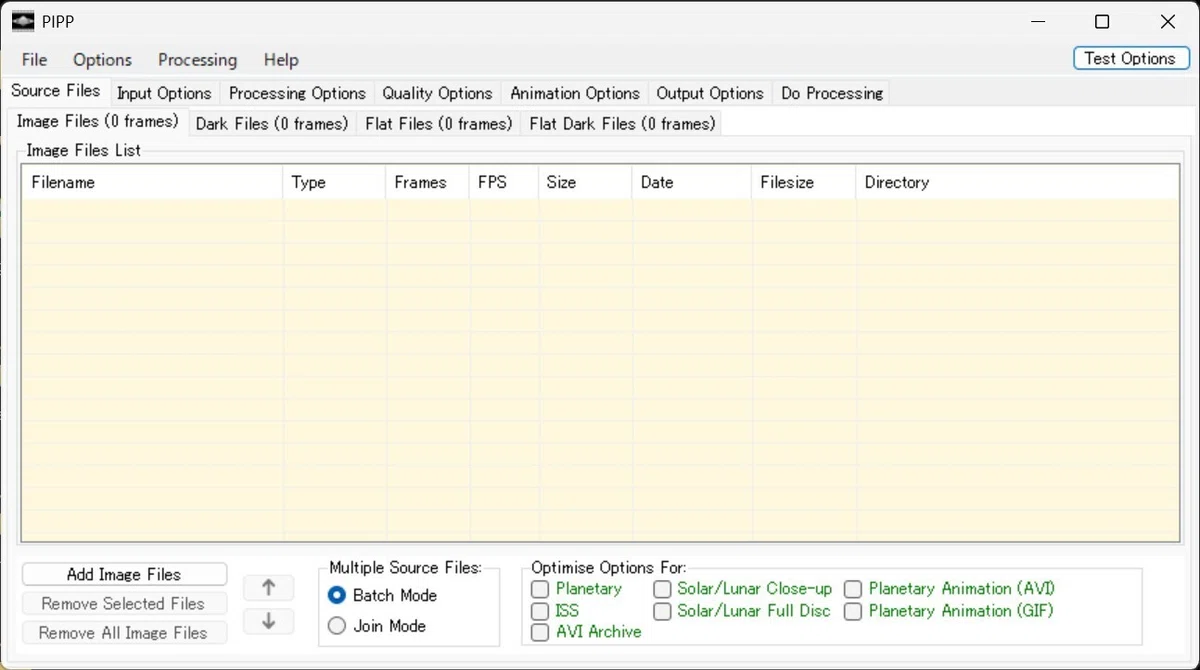Viewport: 1200px width, 670px height.
Task: Switch to the Output Options tab
Action: tap(710, 93)
